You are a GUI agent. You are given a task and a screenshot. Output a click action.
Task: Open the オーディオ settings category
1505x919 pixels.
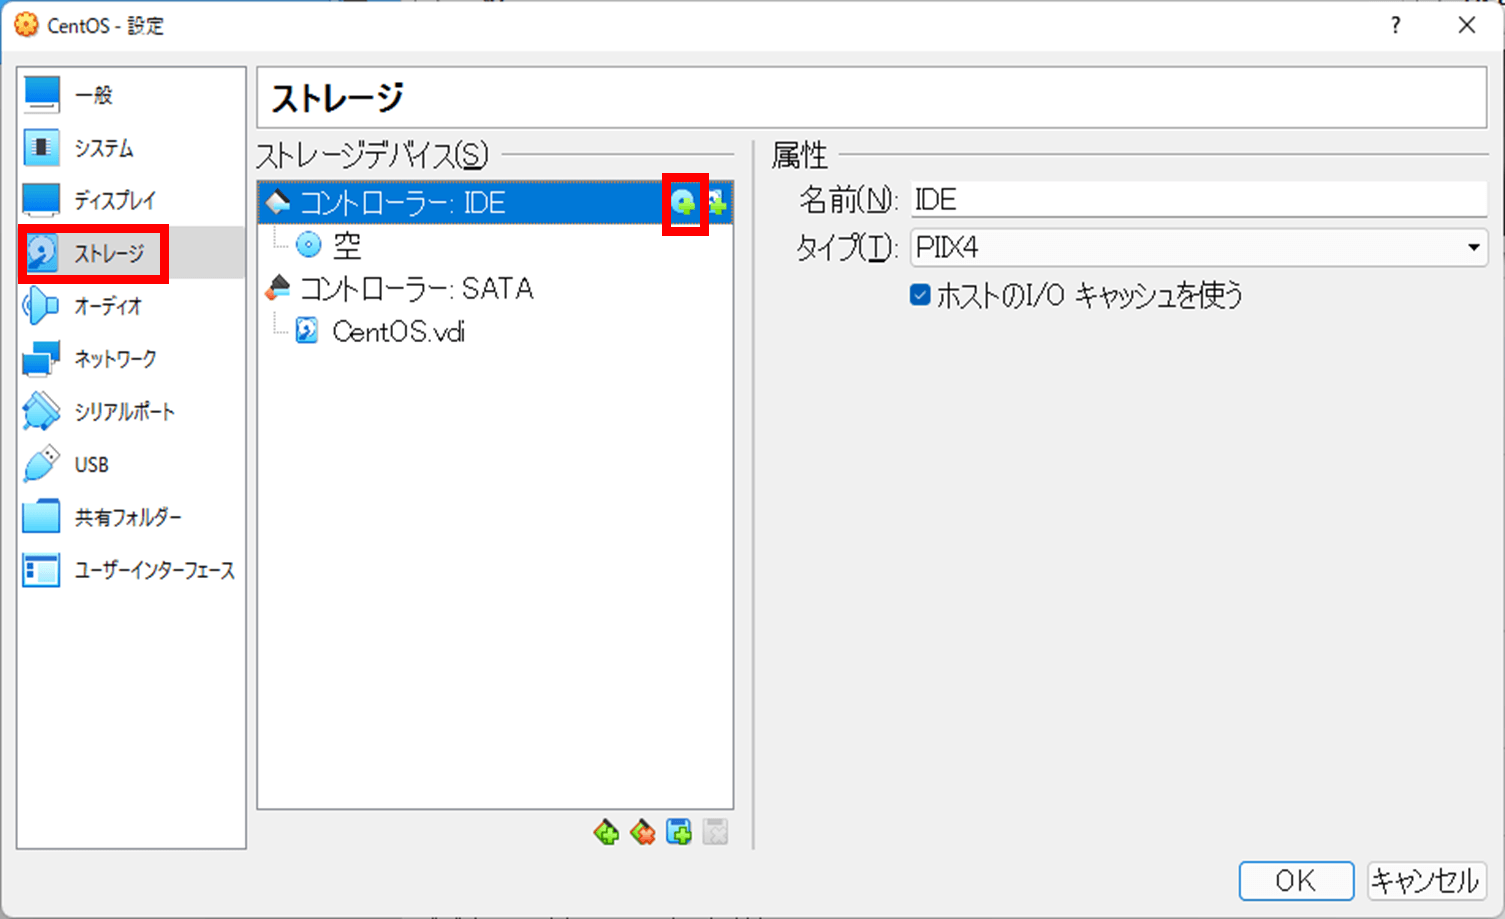(131, 306)
